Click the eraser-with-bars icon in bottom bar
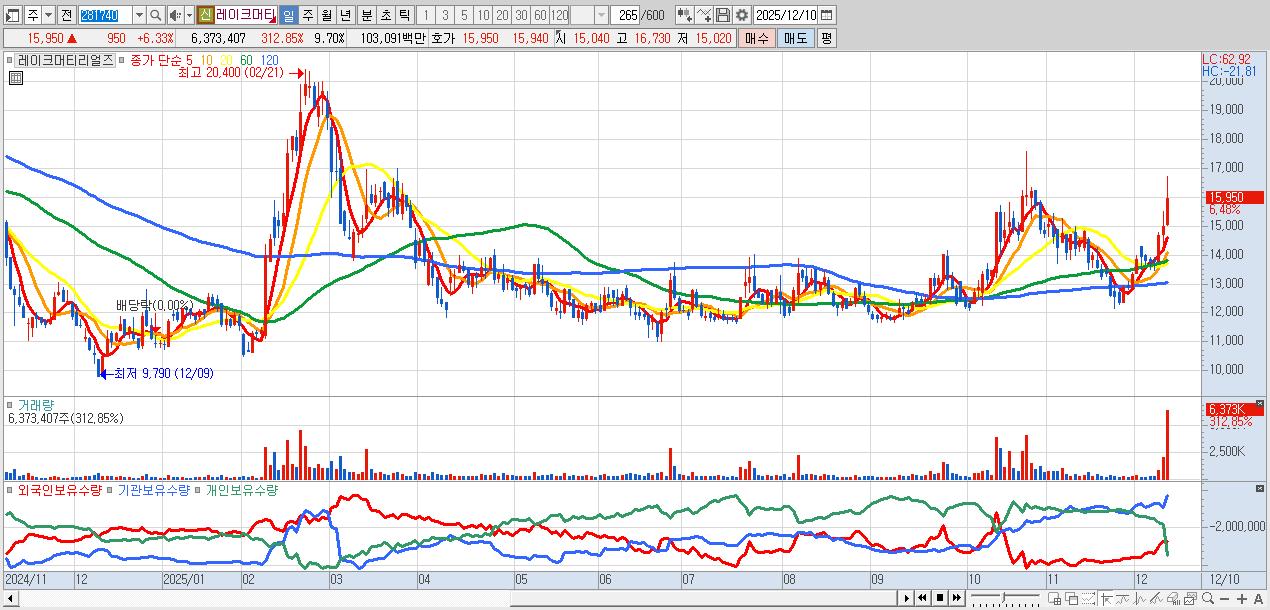The height and width of the screenshot is (610, 1270). [1174, 598]
